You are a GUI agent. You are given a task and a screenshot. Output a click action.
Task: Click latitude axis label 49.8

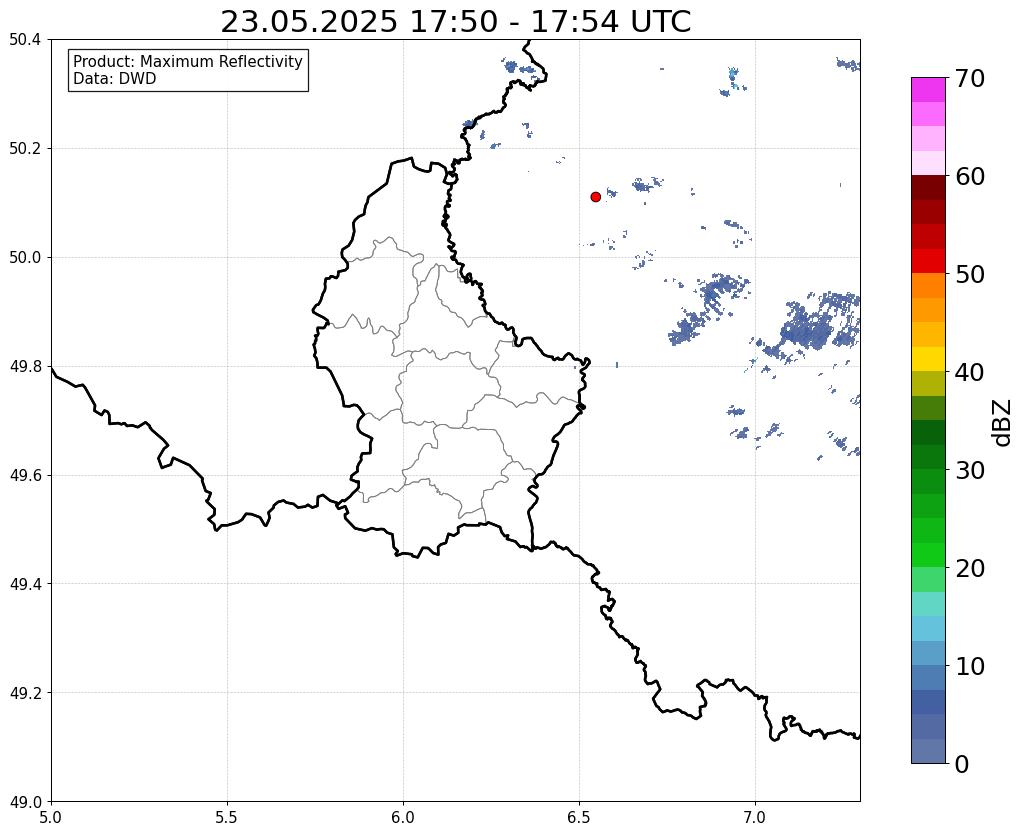[x=25, y=367]
